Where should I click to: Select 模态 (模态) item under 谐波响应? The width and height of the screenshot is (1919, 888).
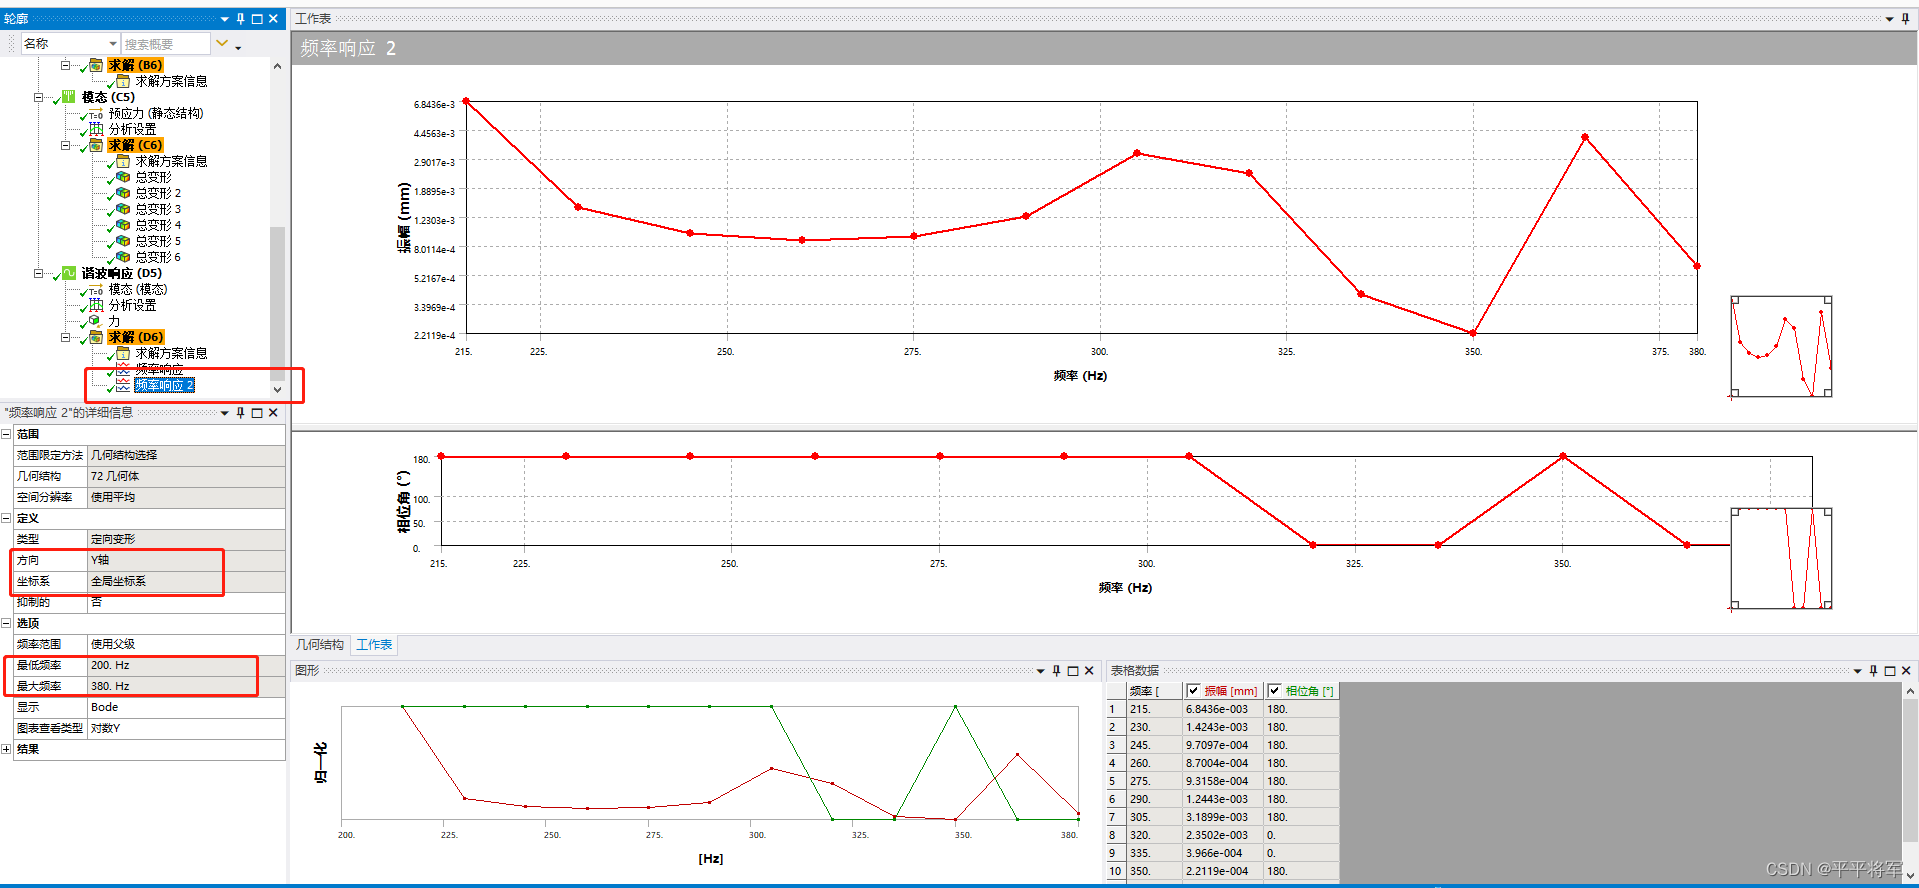click(x=138, y=289)
